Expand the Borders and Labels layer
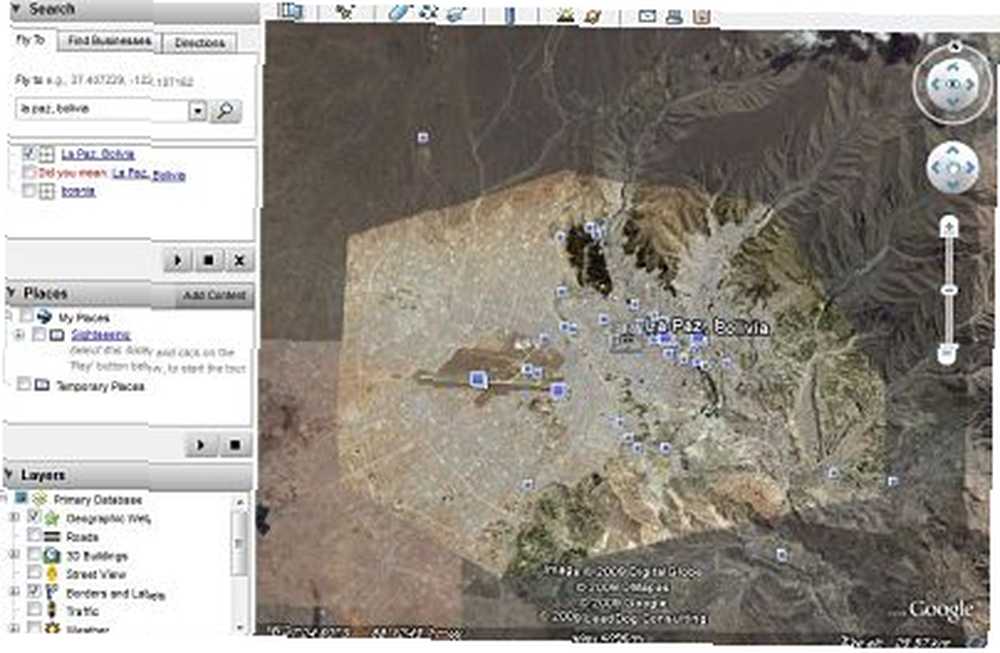This screenshot has height=653, width=1000. point(14,592)
